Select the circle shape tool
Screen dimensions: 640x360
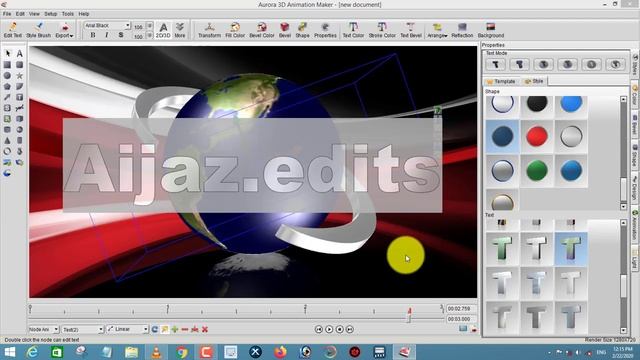pos(7,76)
